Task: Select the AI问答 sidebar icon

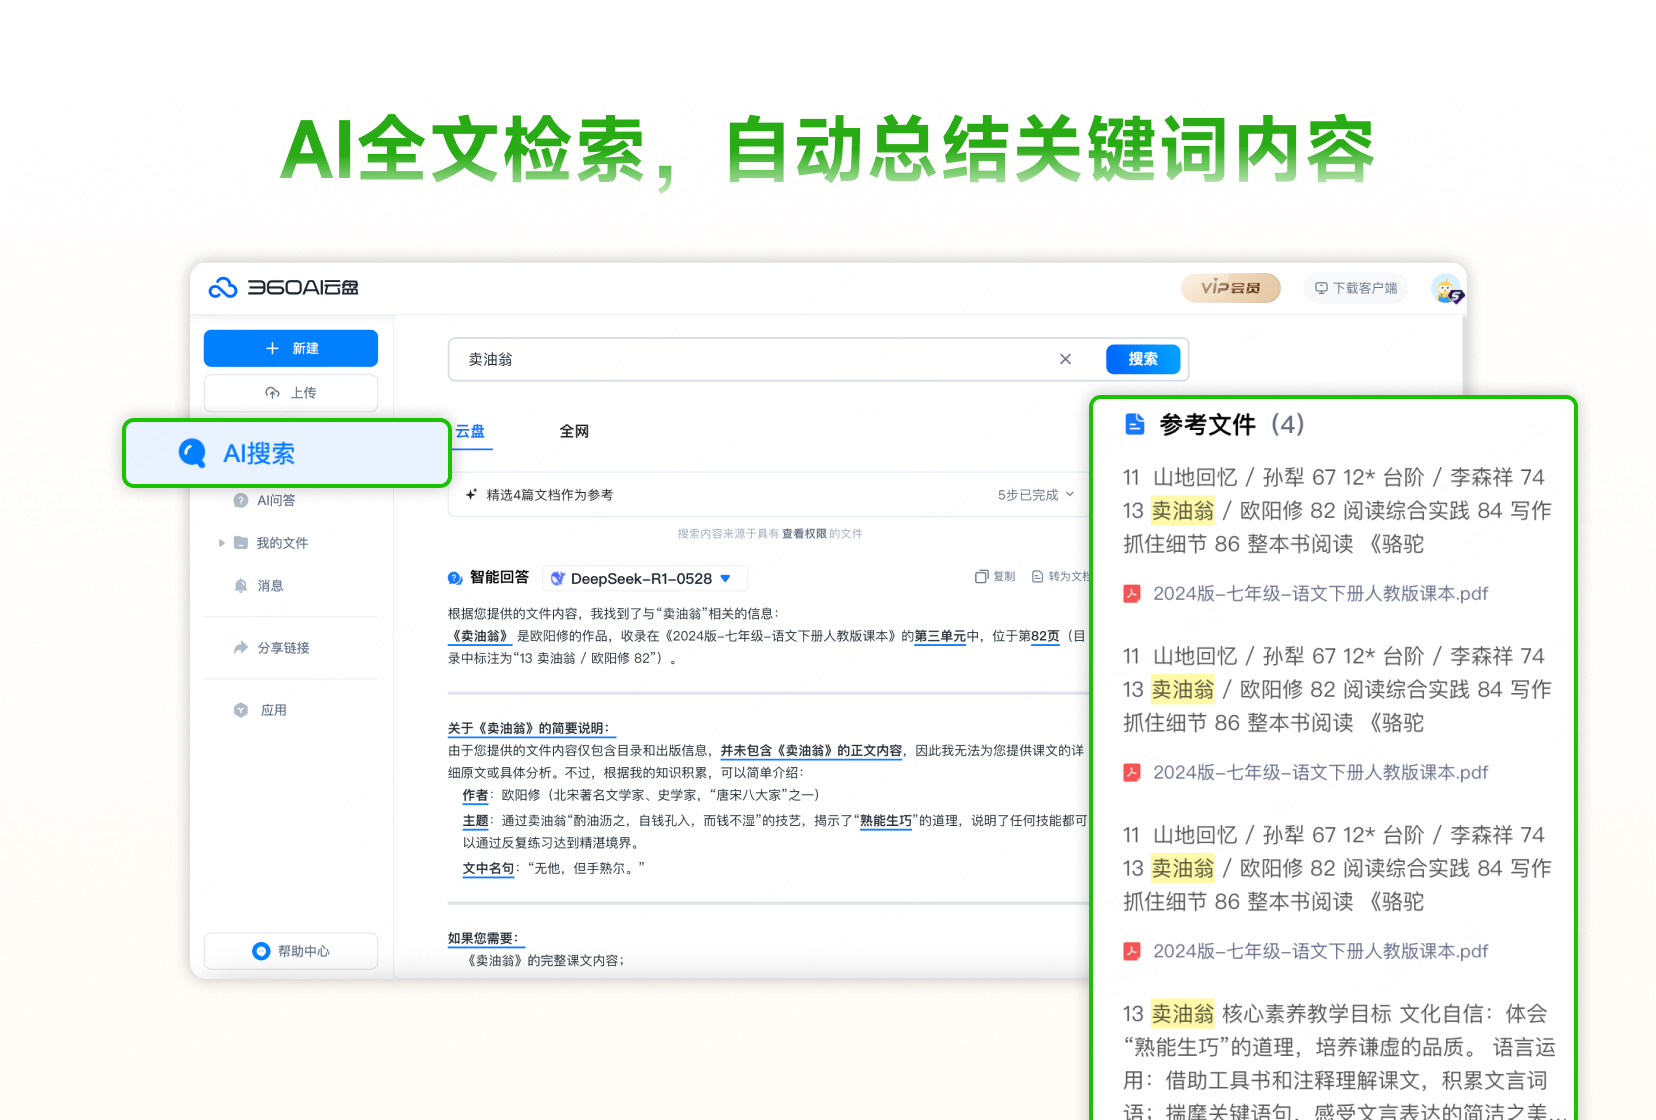Action: point(241,500)
